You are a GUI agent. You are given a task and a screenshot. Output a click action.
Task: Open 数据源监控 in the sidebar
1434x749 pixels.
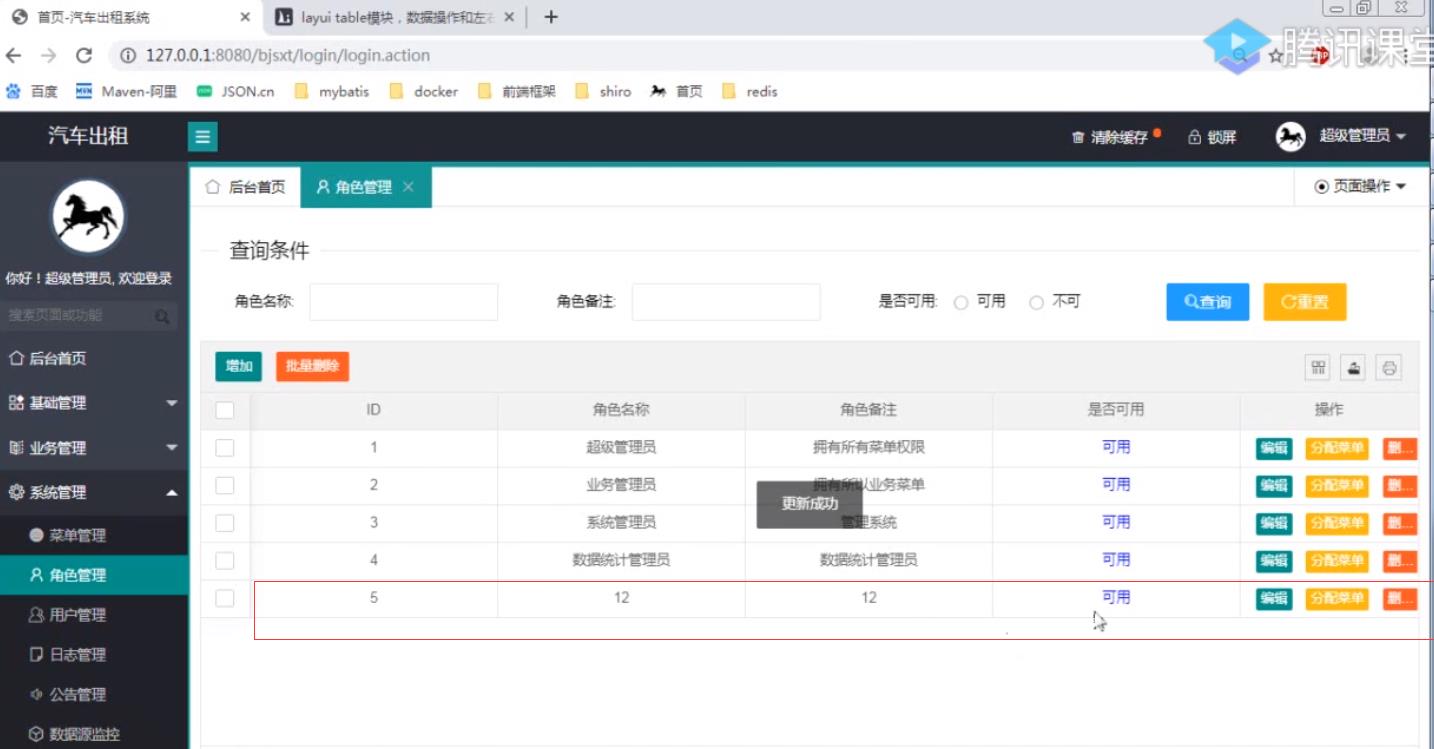(94, 734)
